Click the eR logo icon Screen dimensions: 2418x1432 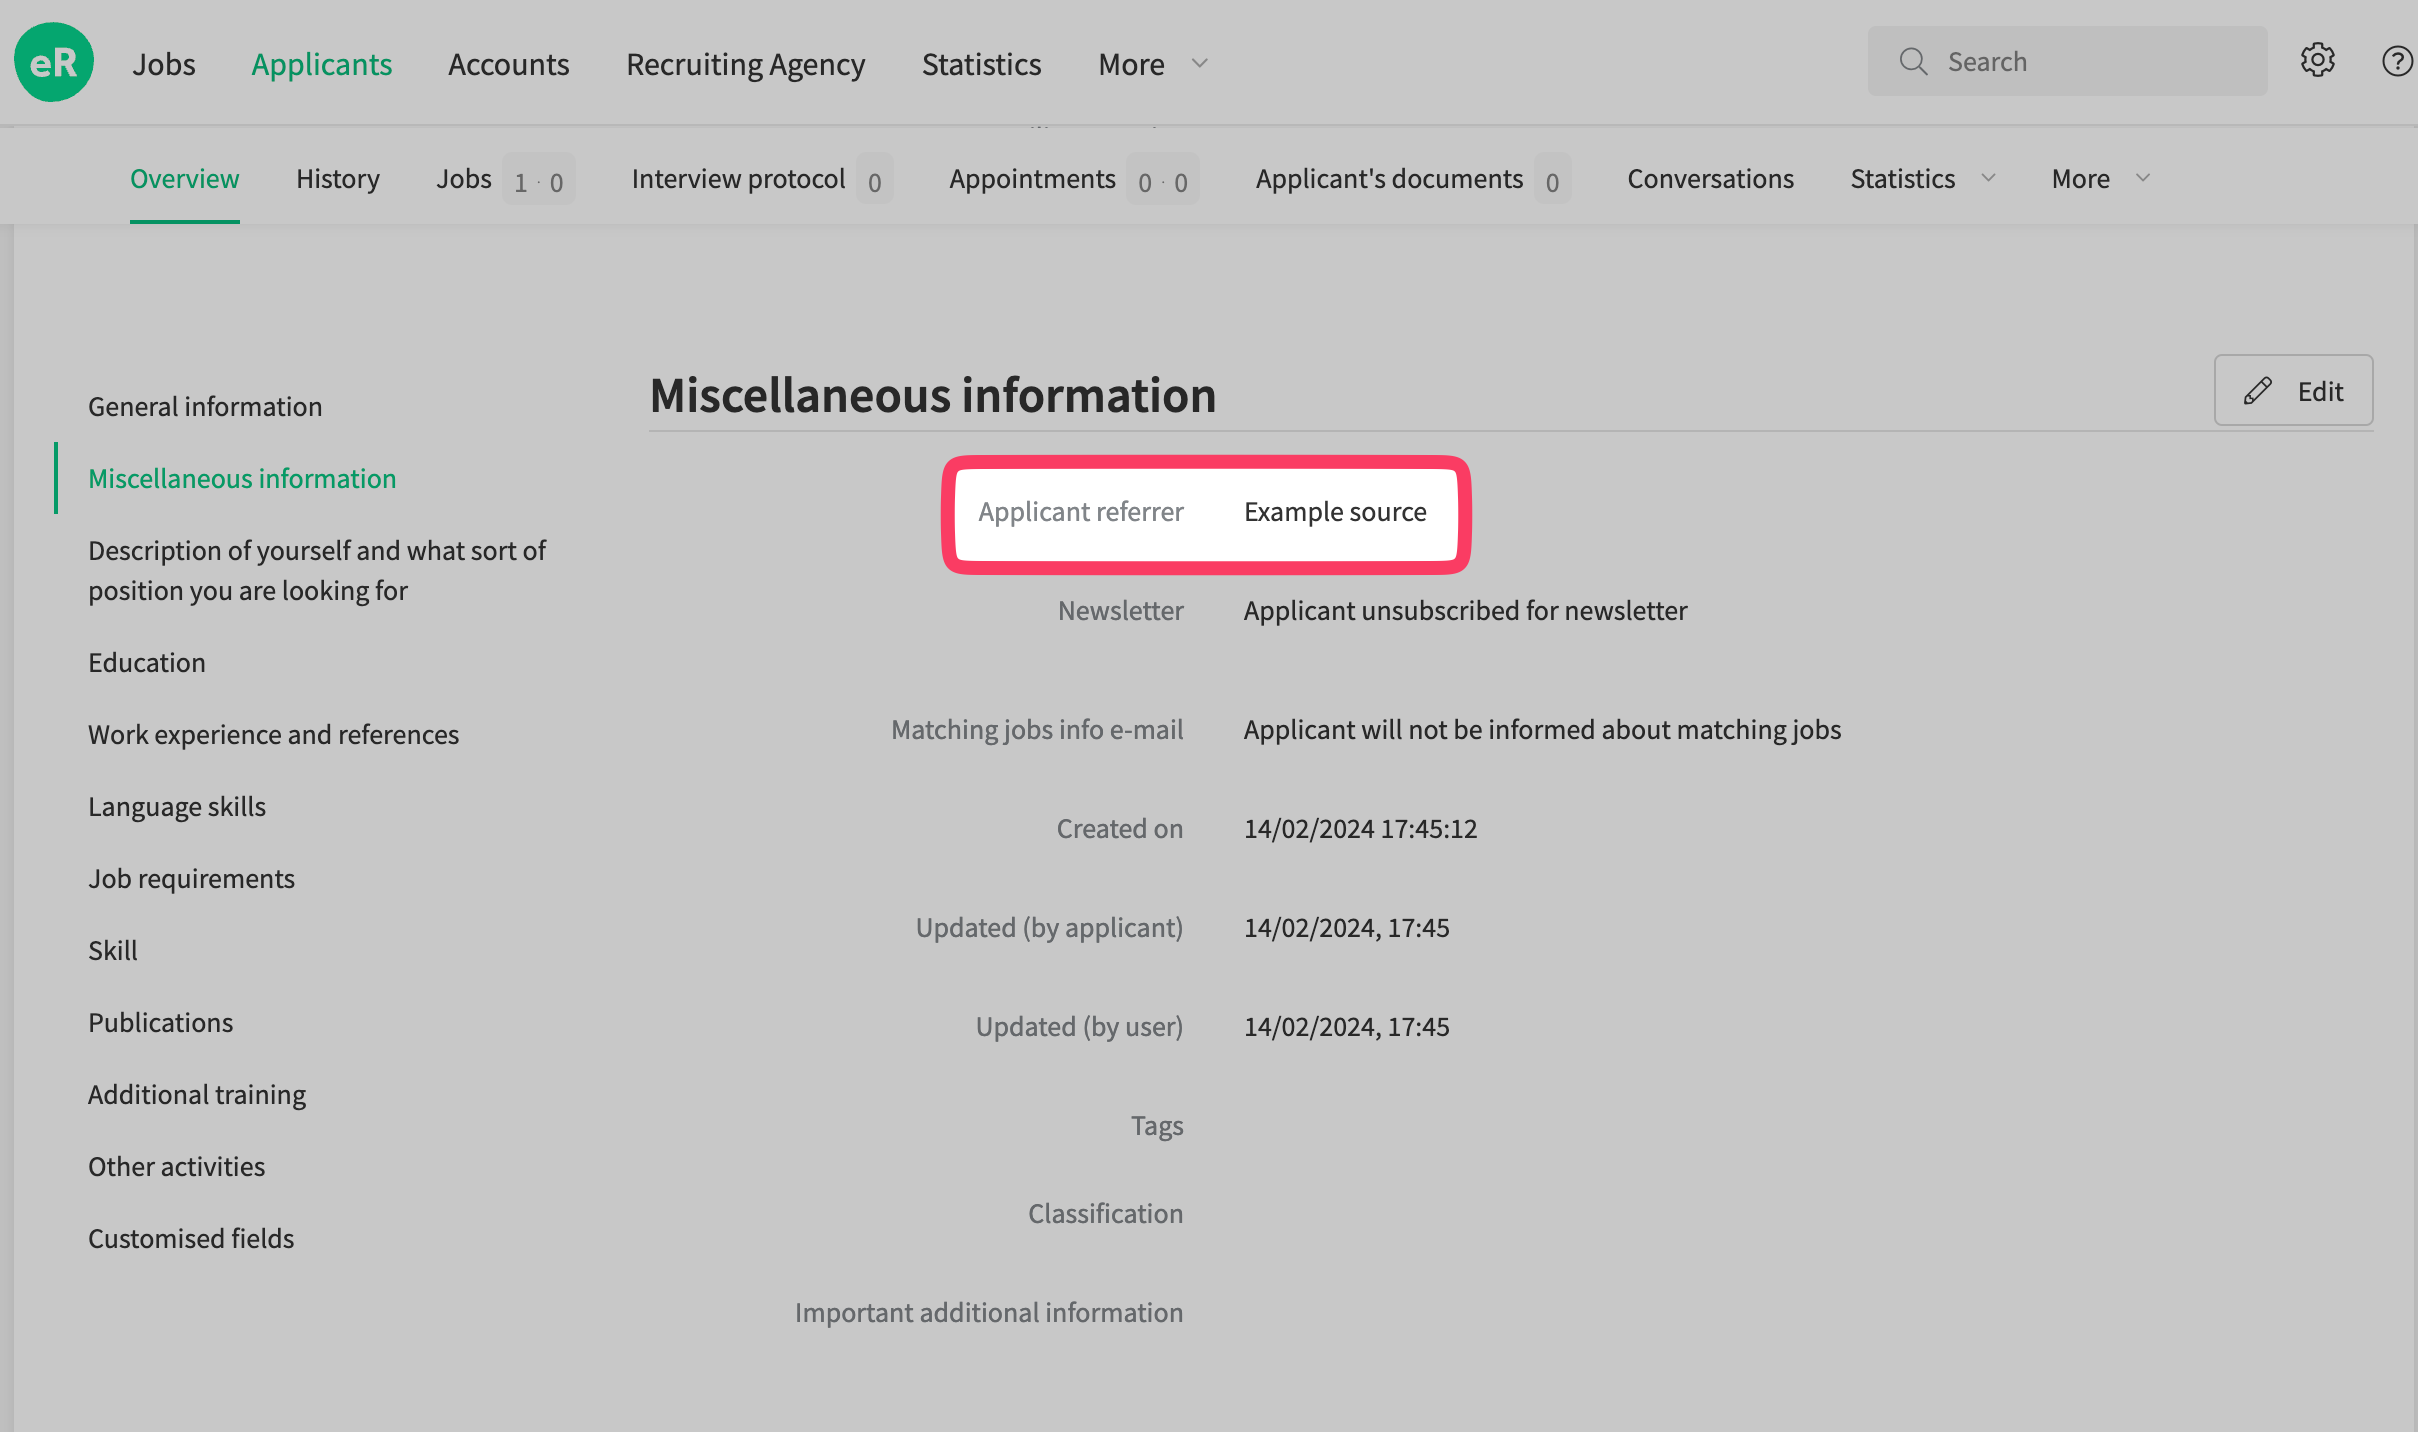point(54,62)
